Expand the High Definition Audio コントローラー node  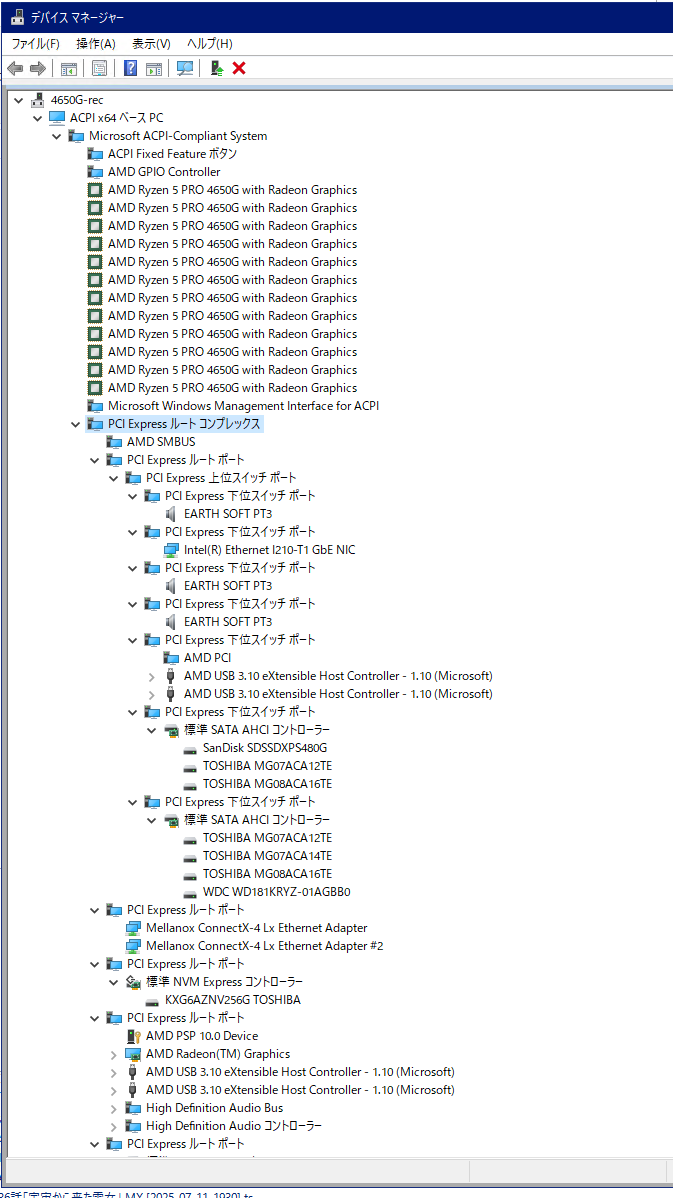(x=113, y=1126)
